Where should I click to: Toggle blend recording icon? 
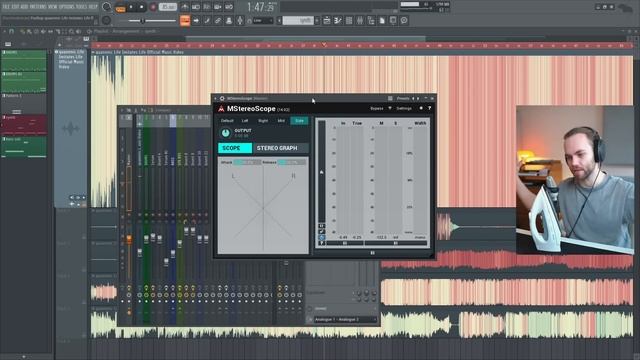(218, 7)
